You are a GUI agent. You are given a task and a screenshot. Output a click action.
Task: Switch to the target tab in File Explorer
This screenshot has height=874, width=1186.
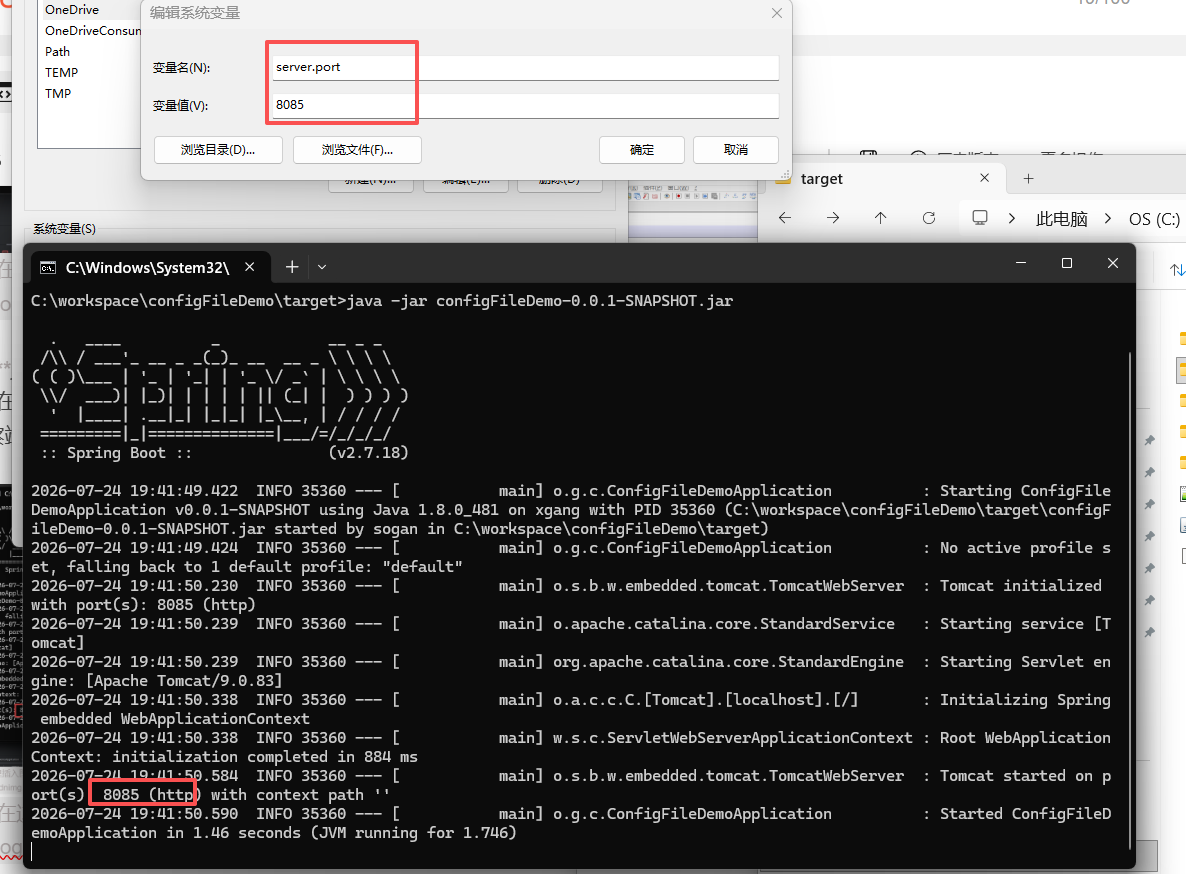tap(821, 179)
